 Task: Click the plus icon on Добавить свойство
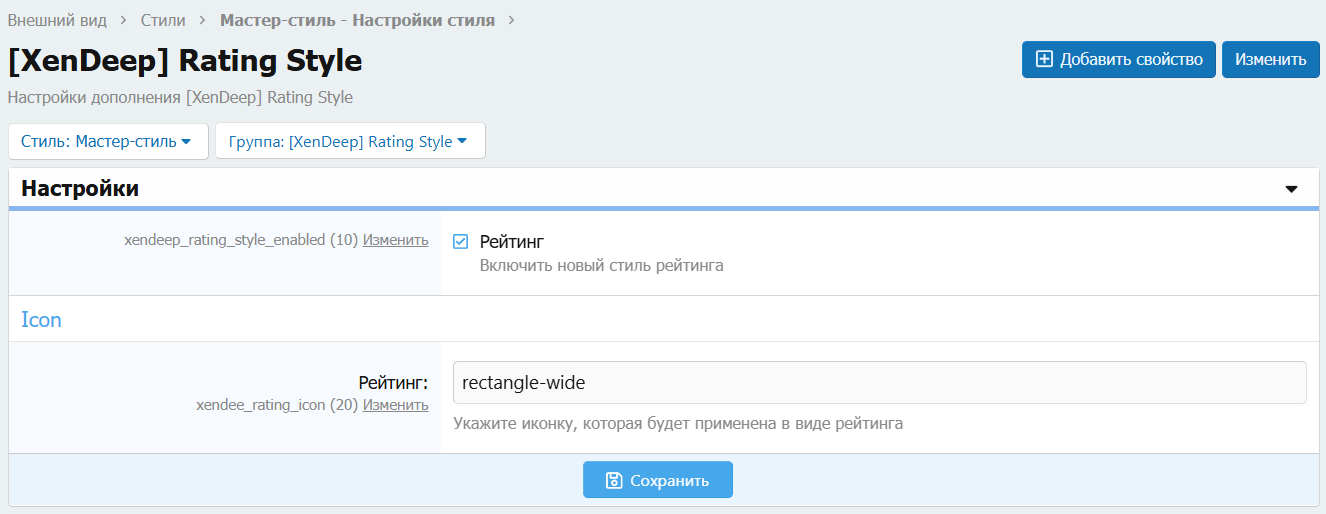[1044, 59]
